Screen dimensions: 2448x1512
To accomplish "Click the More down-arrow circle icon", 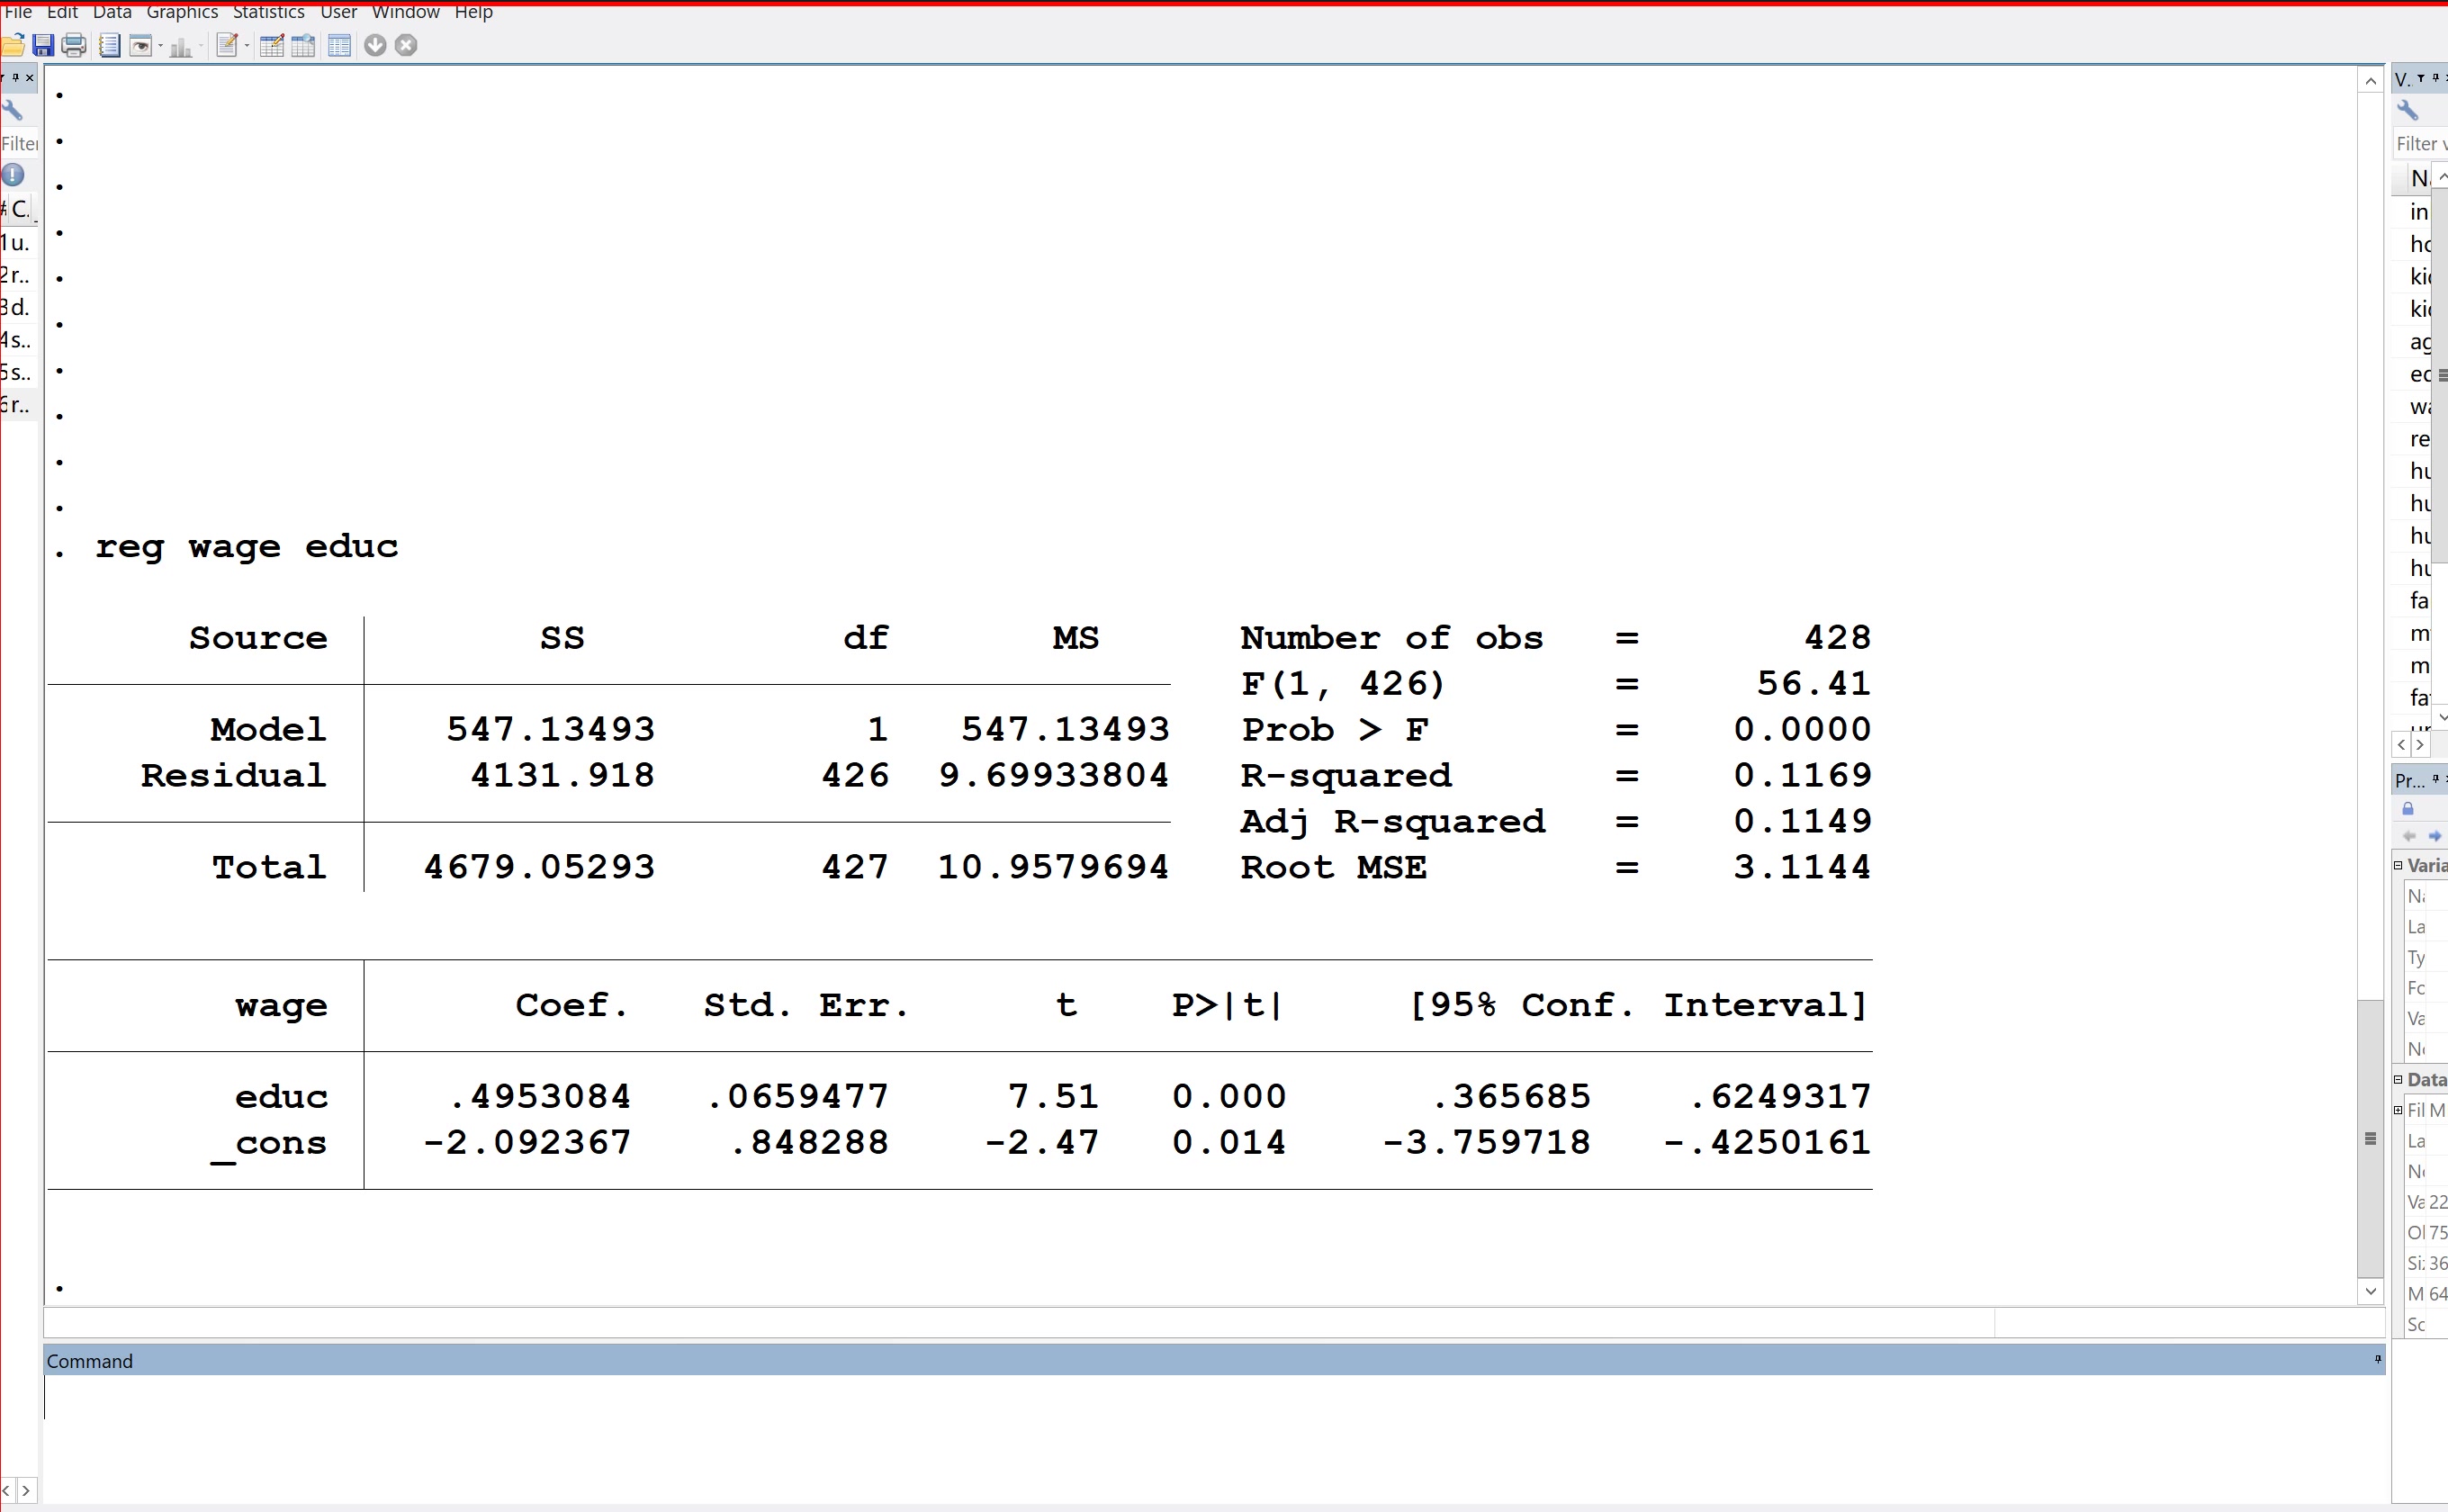I will coord(375,45).
